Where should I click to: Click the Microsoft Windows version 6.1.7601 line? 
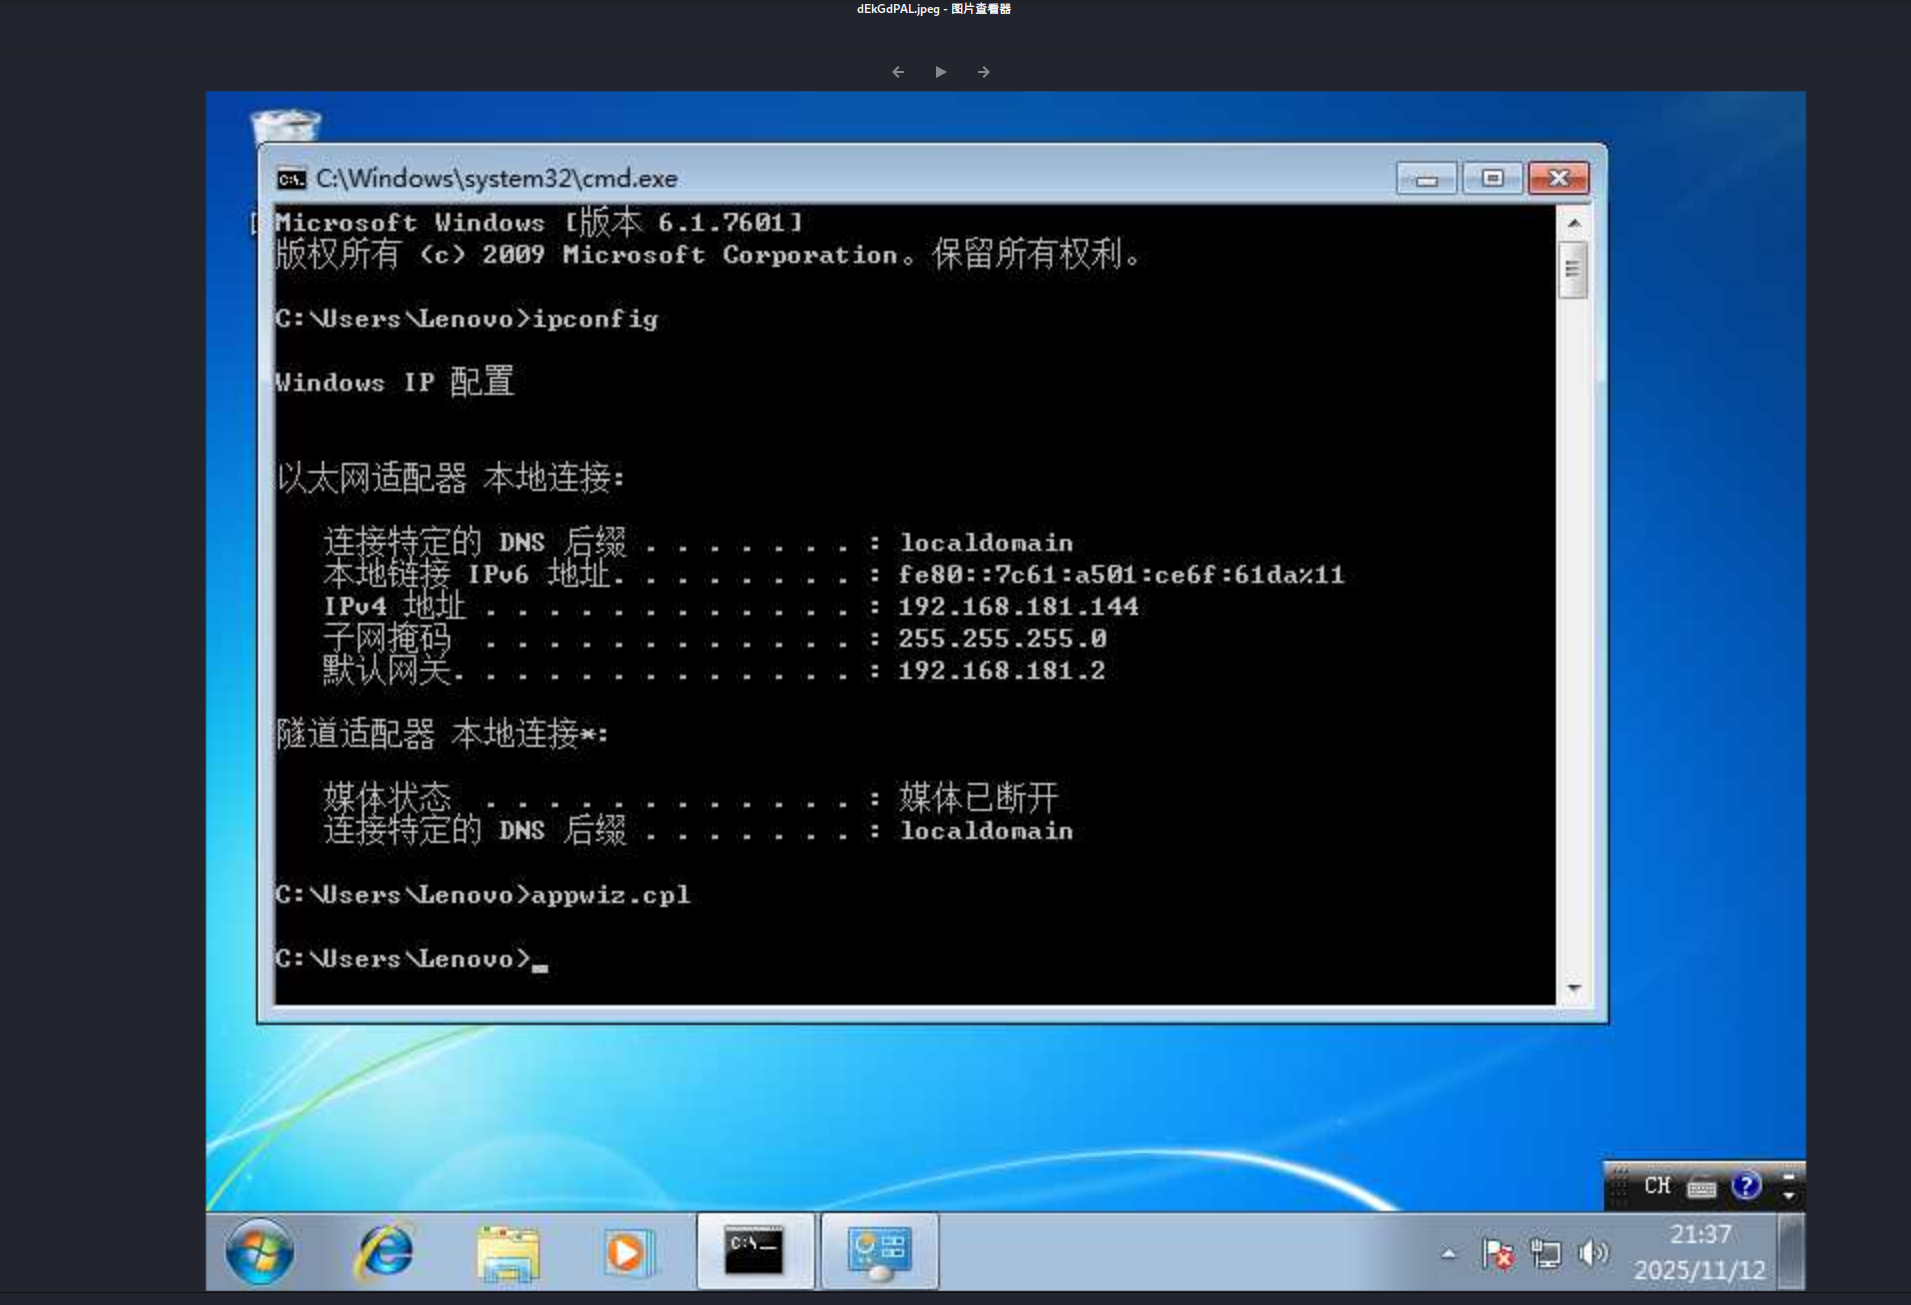point(539,222)
